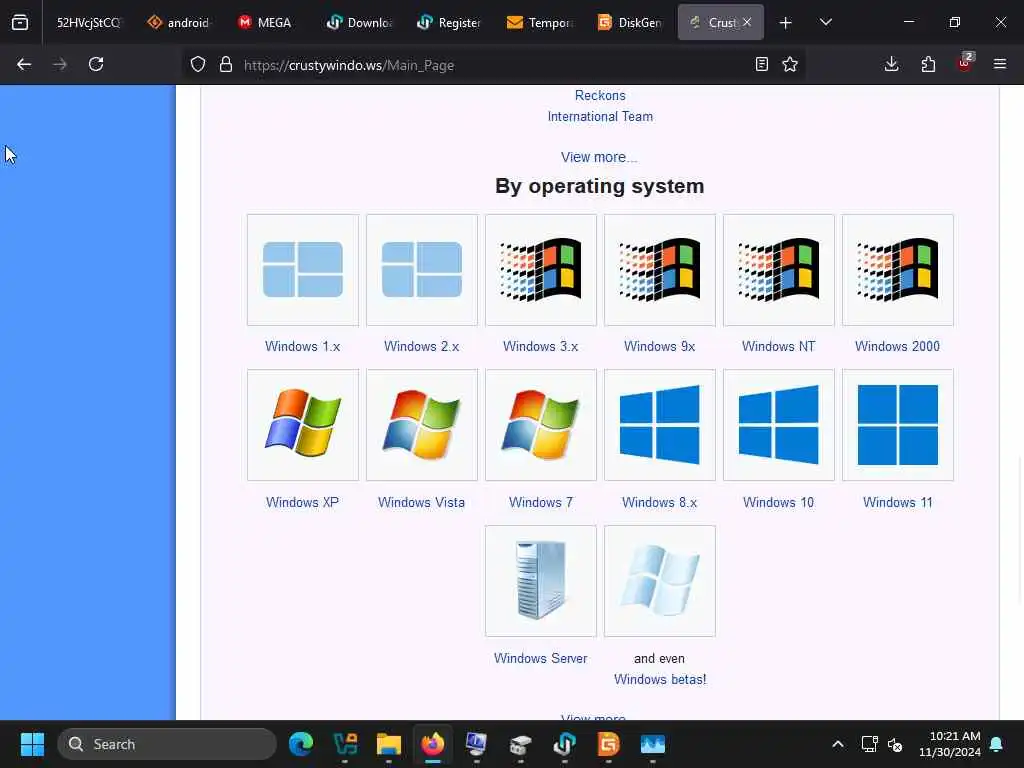Switch to the Register tab
The width and height of the screenshot is (1024, 768).
pyautogui.click(x=450, y=22)
